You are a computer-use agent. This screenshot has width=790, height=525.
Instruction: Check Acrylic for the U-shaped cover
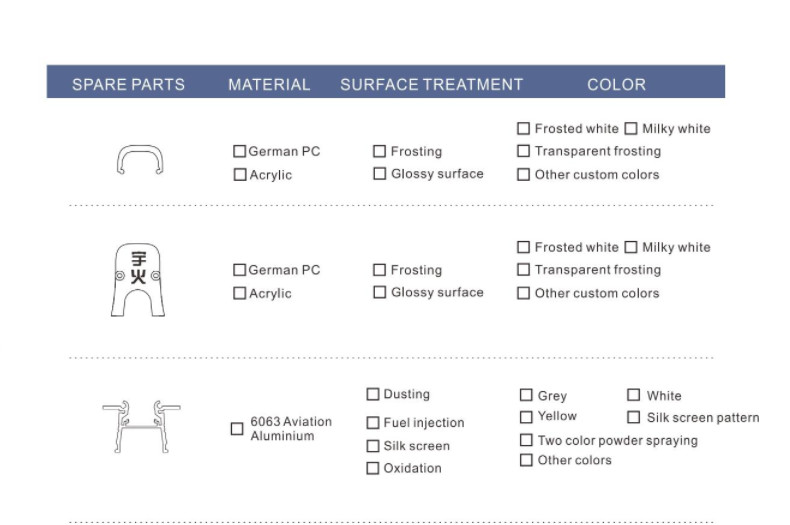point(240,175)
